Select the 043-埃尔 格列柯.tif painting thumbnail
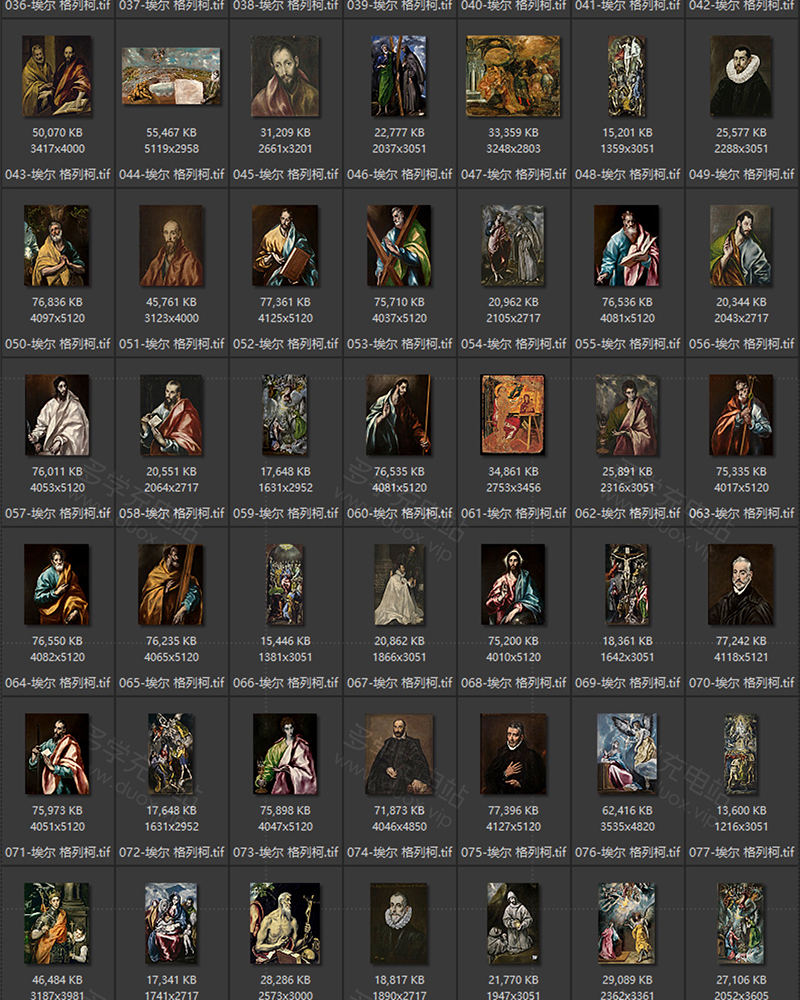 click(x=57, y=76)
